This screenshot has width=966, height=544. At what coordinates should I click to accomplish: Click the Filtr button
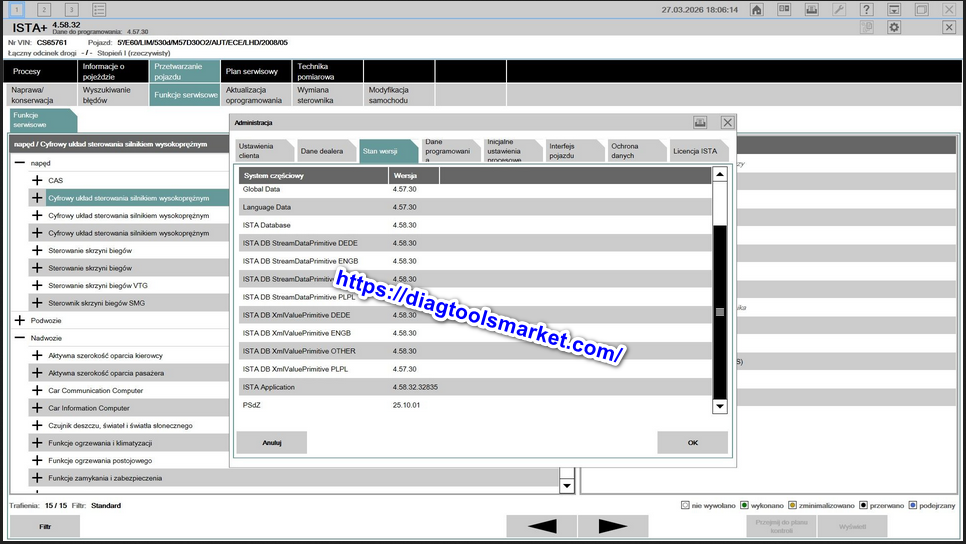pyautogui.click(x=45, y=526)
